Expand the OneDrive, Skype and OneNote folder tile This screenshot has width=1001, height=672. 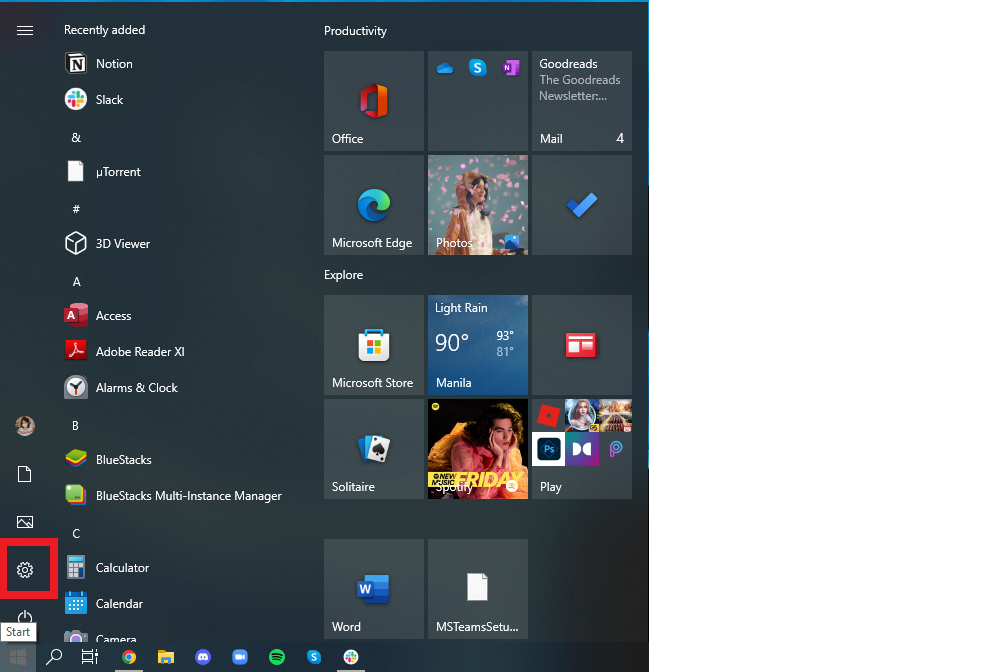[x=478, y=101]
